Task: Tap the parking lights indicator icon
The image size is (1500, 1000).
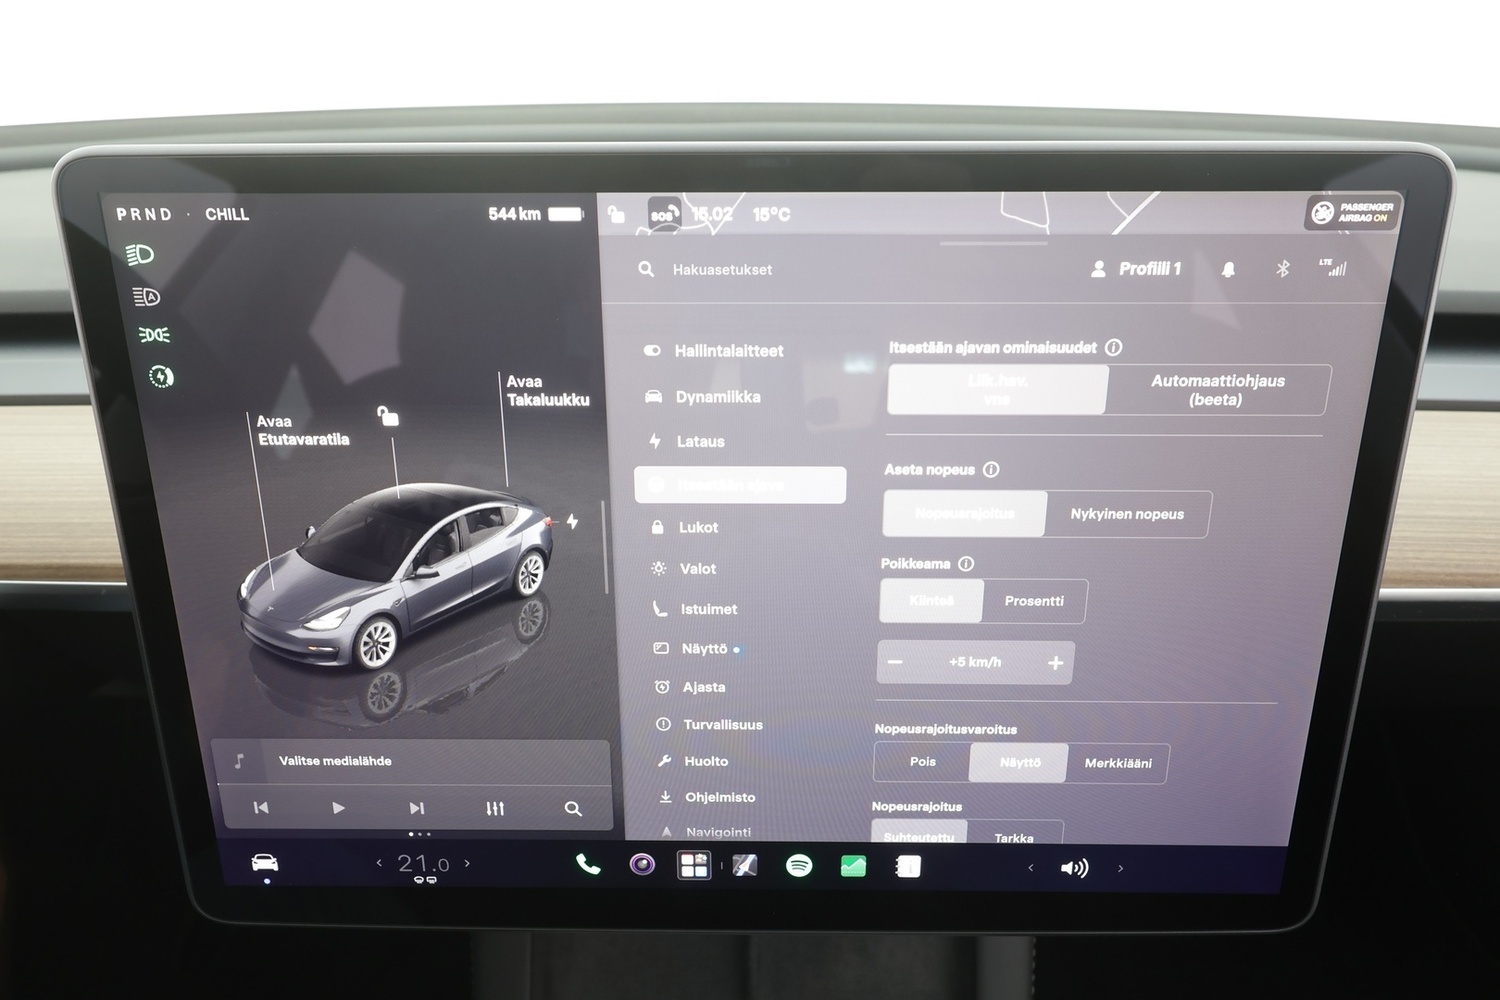Action: tap(154, 335)
